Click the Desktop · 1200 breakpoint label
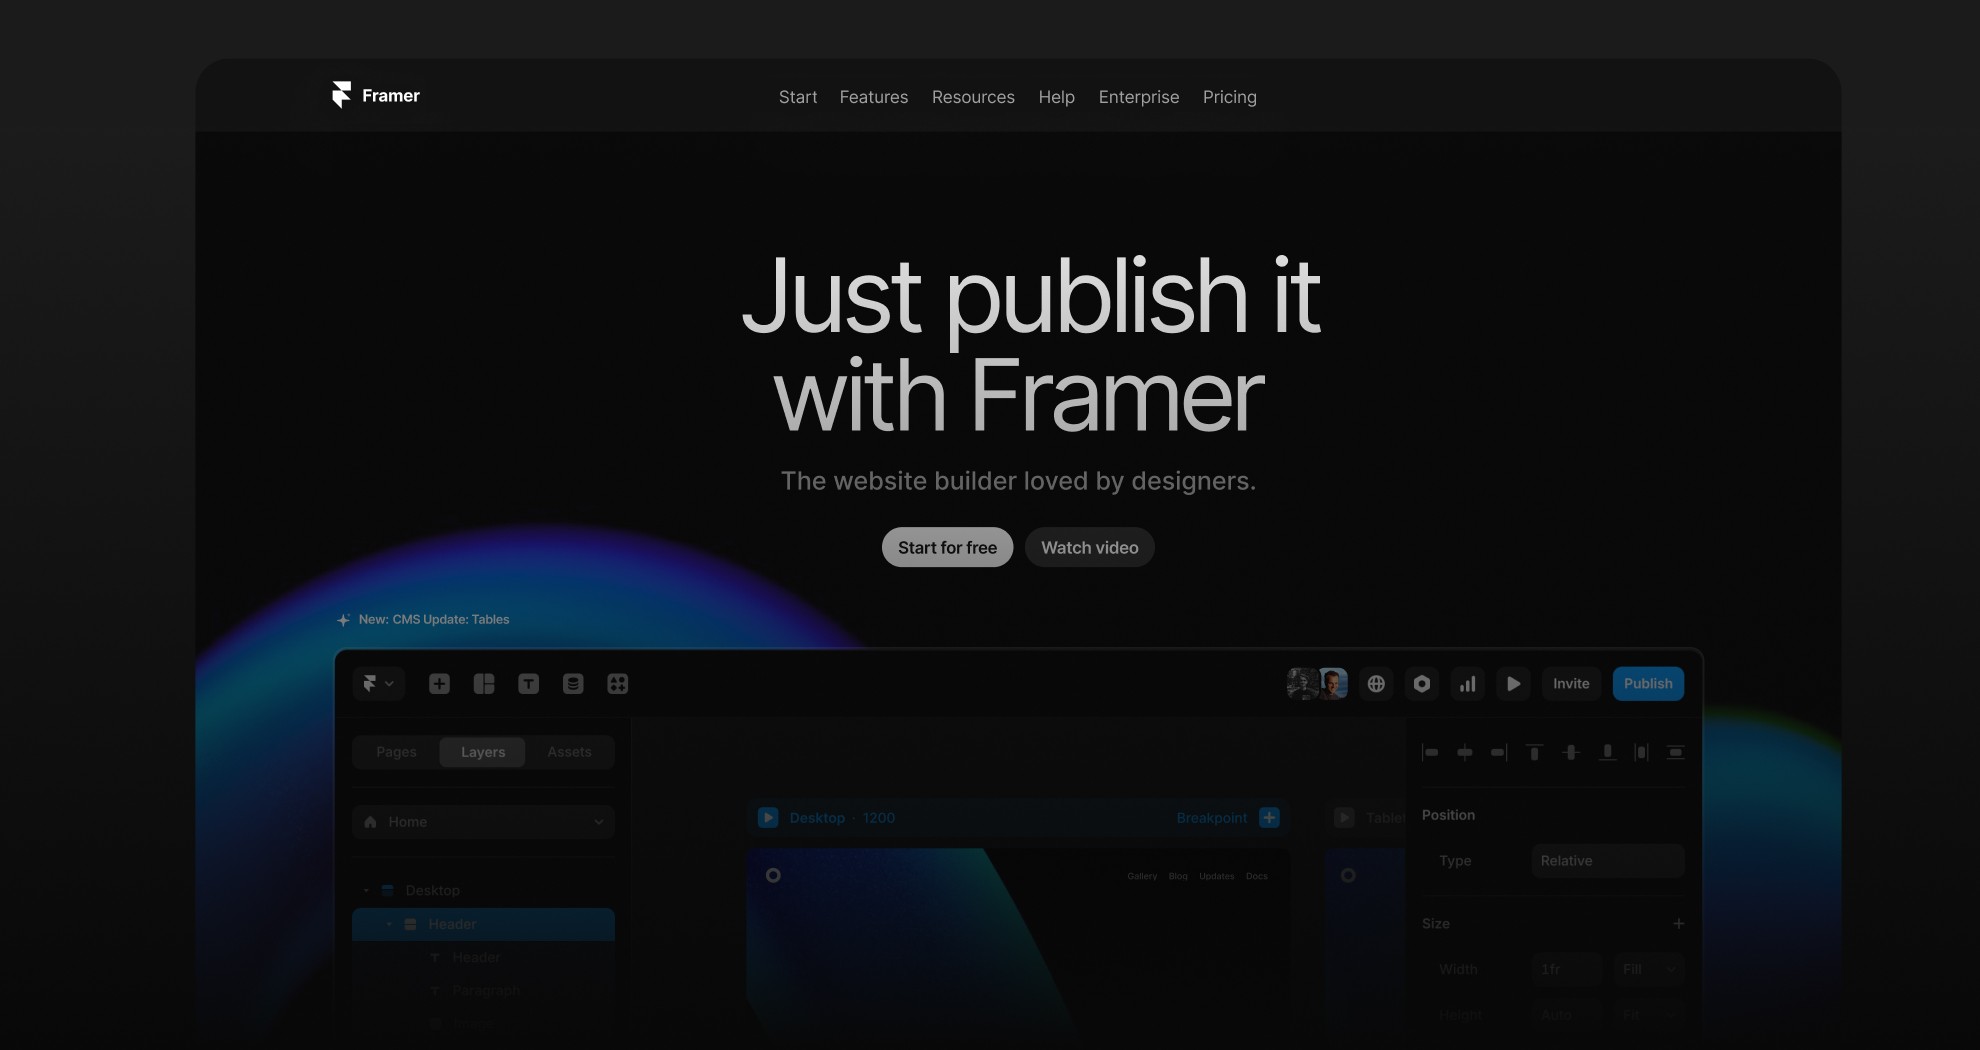The height and width of the screenshot is (1050, 1980). click(x=842, y=818)
